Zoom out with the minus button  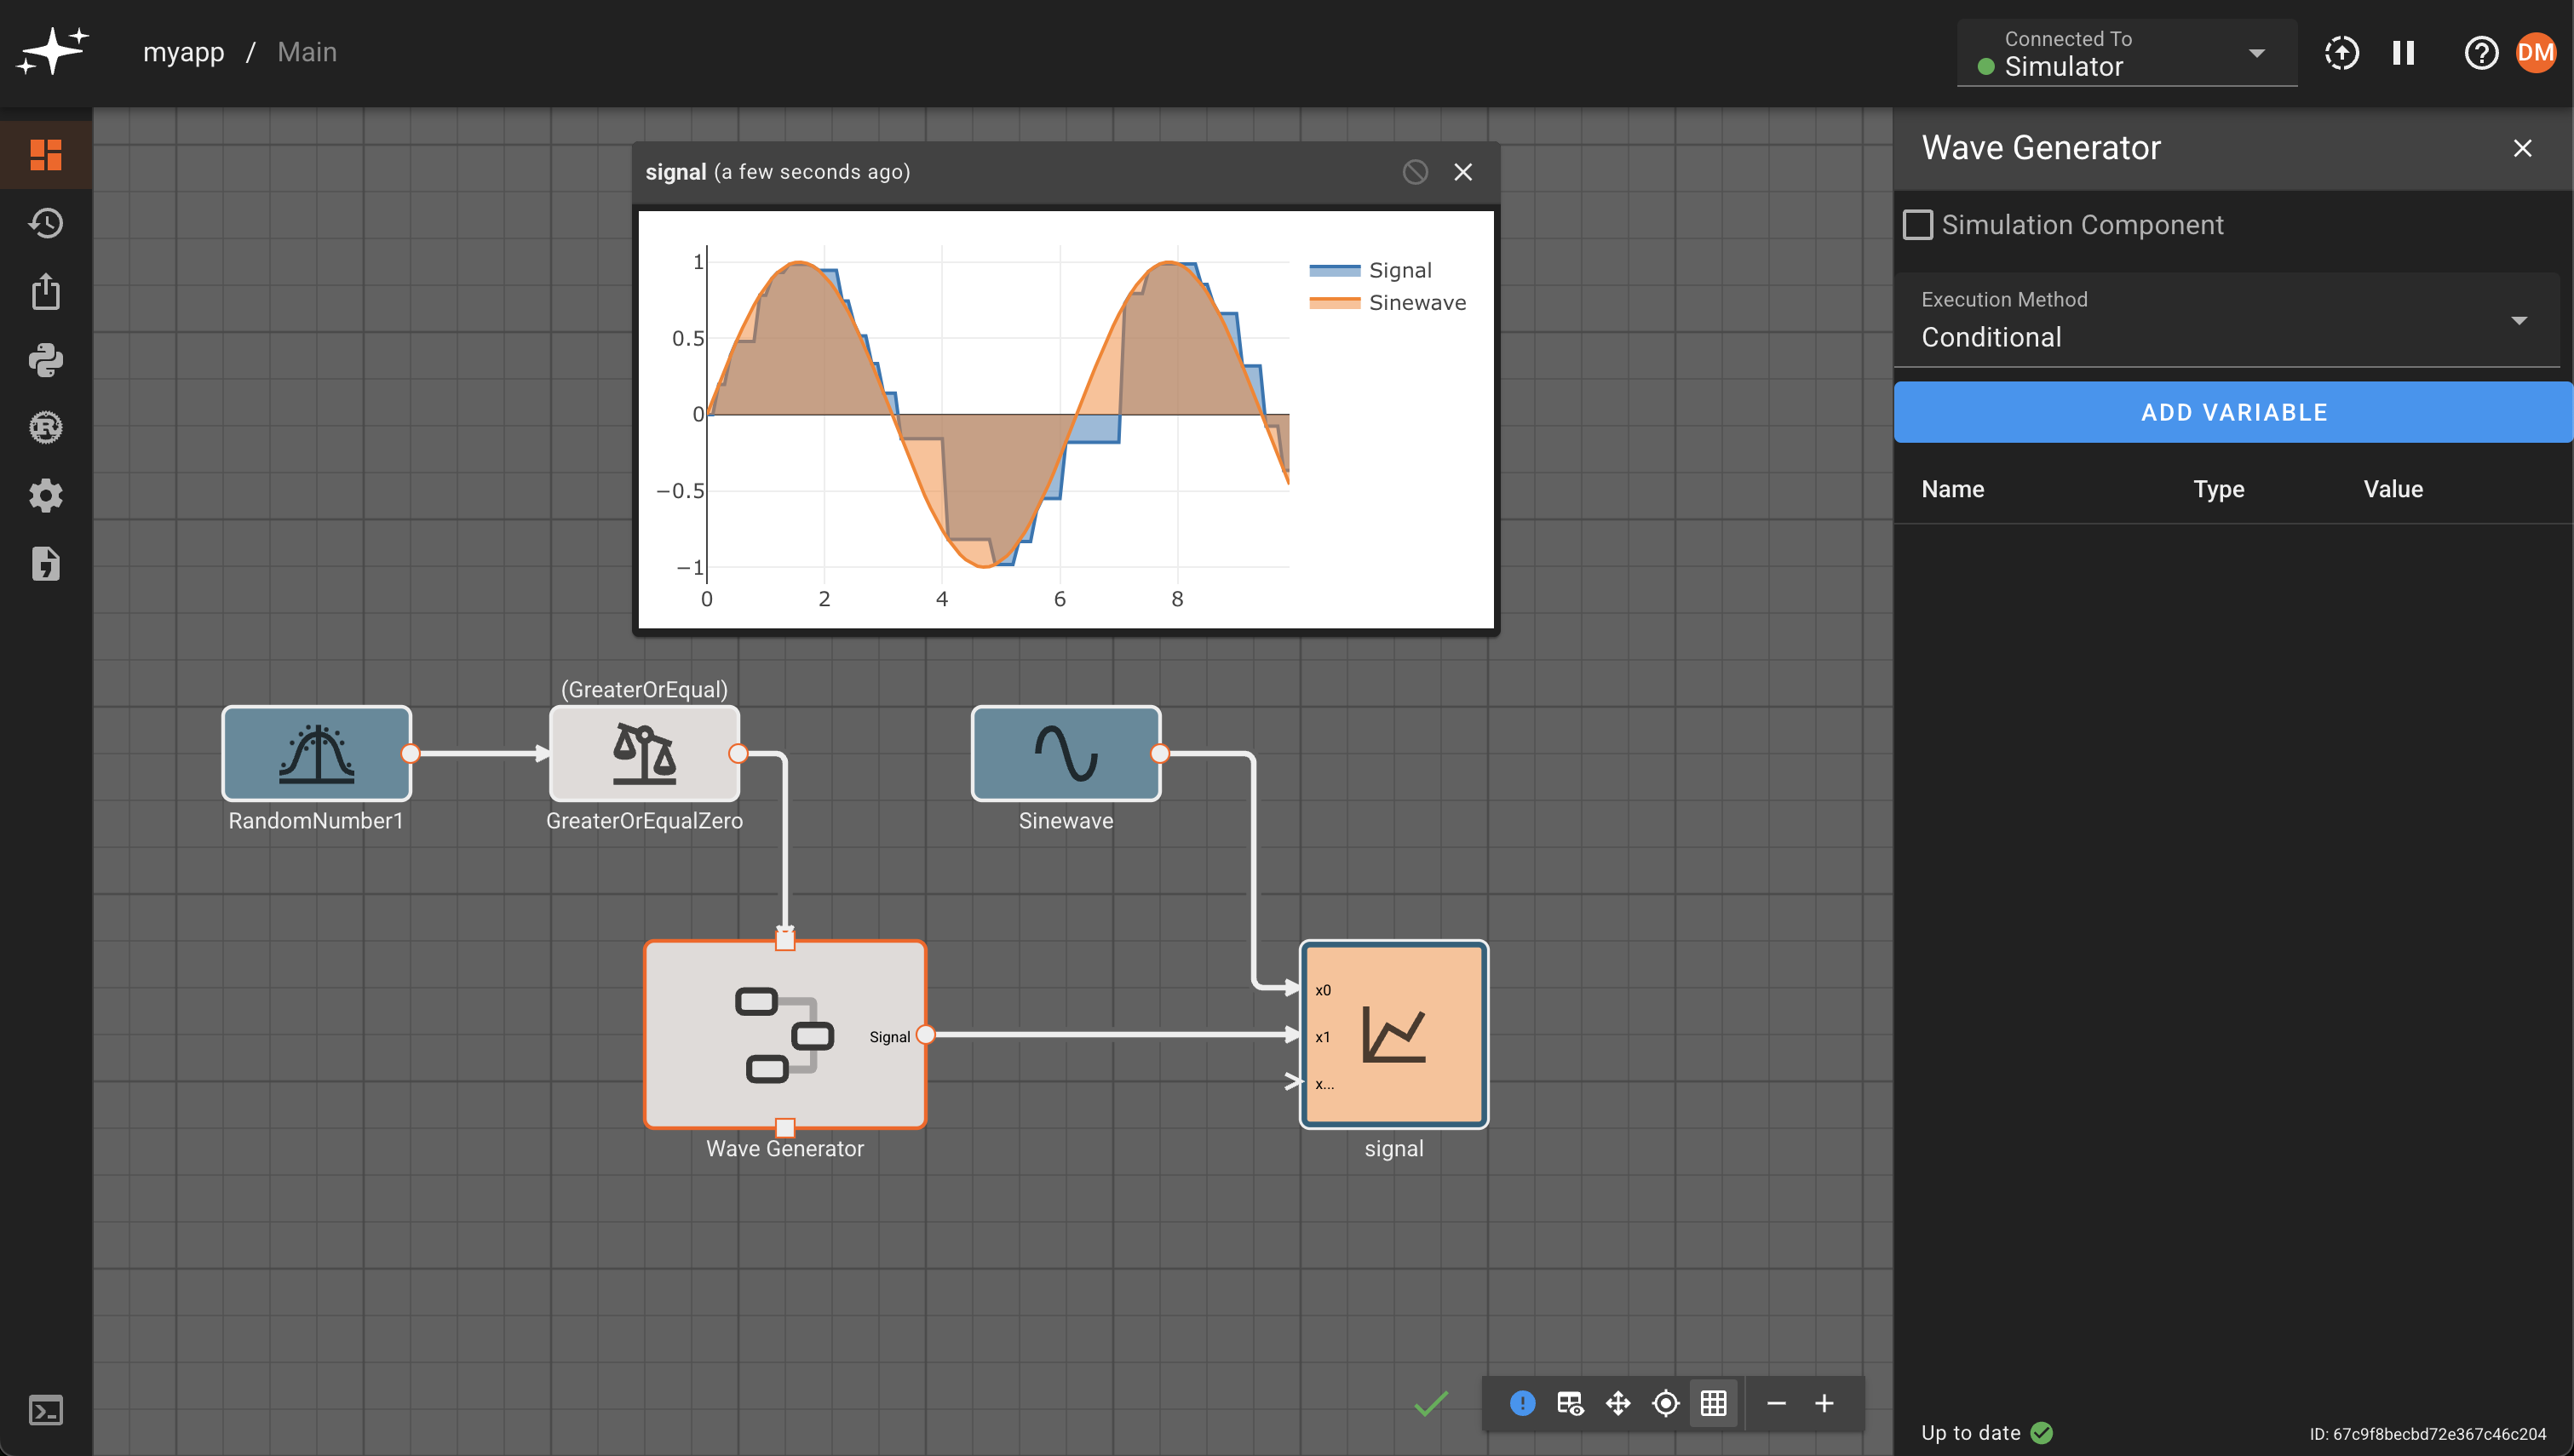pos(1776,1404)
